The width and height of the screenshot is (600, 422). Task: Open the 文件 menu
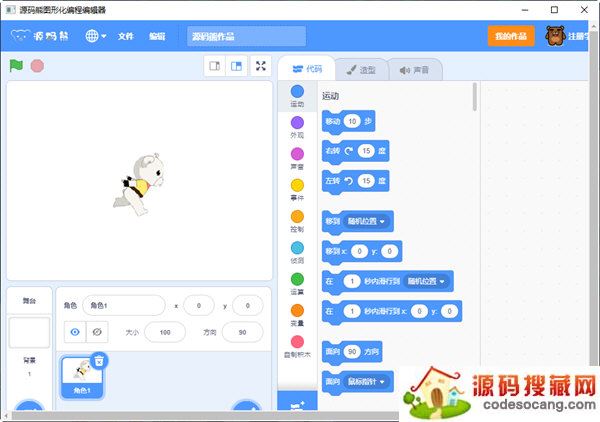tap(126, 36)
